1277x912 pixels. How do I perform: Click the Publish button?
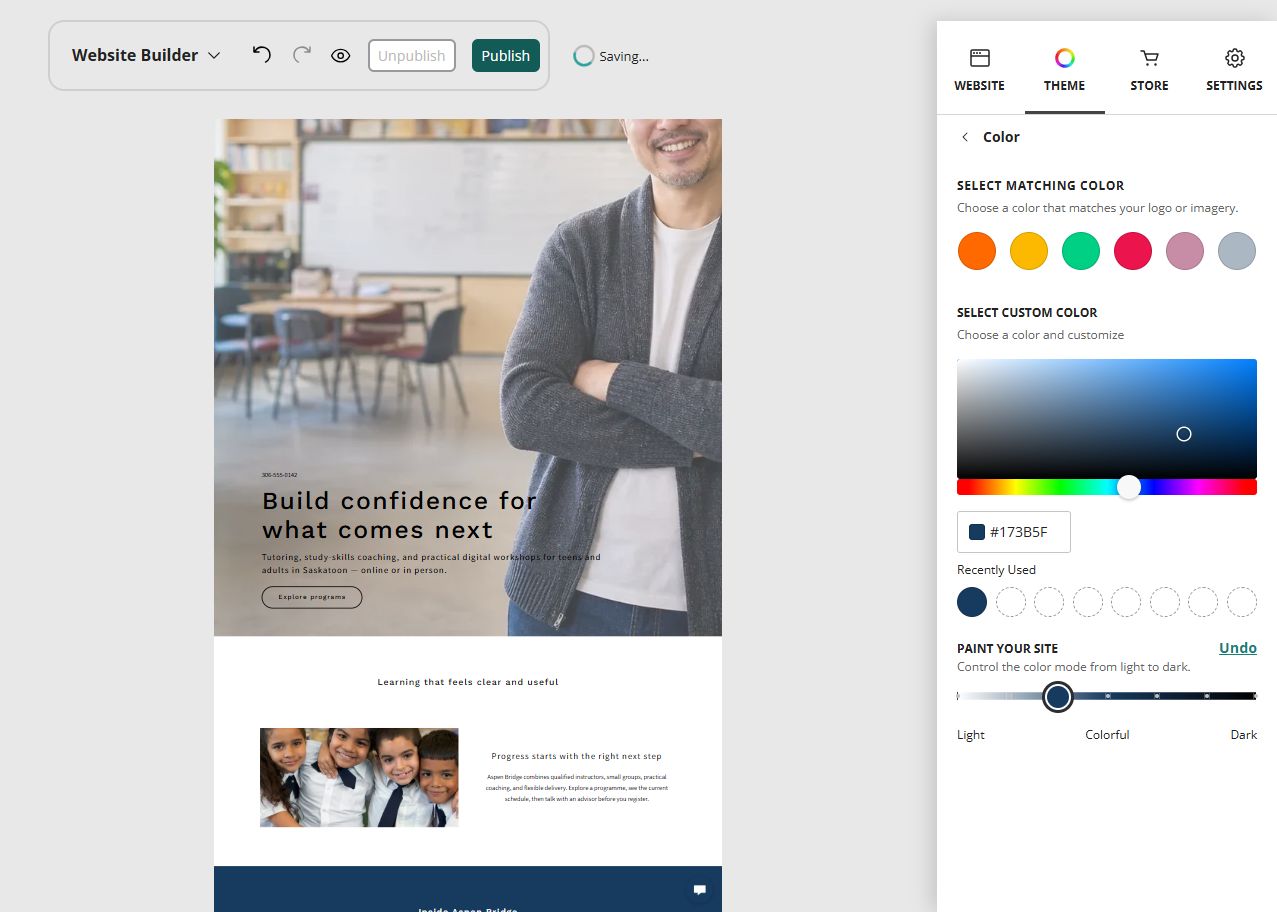coord(506,56)
